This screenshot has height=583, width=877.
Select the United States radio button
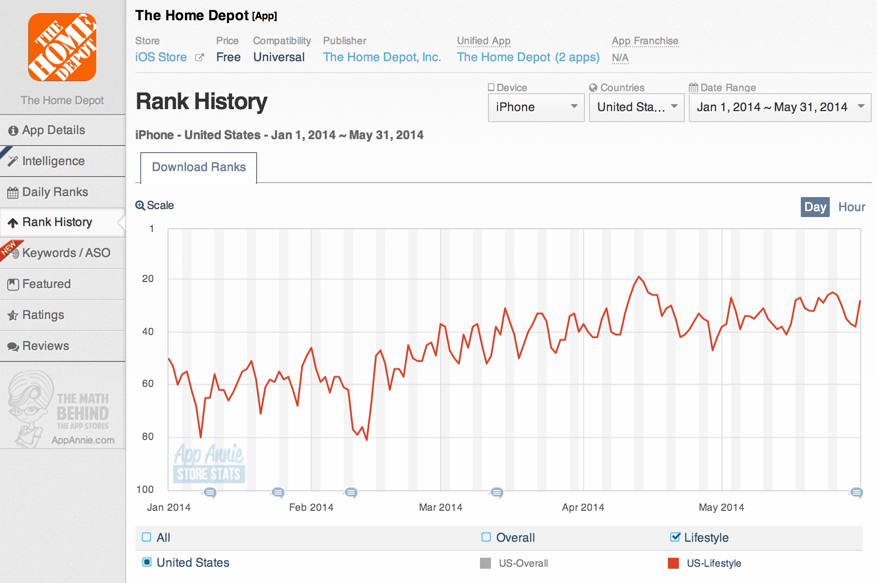(147, 562)
